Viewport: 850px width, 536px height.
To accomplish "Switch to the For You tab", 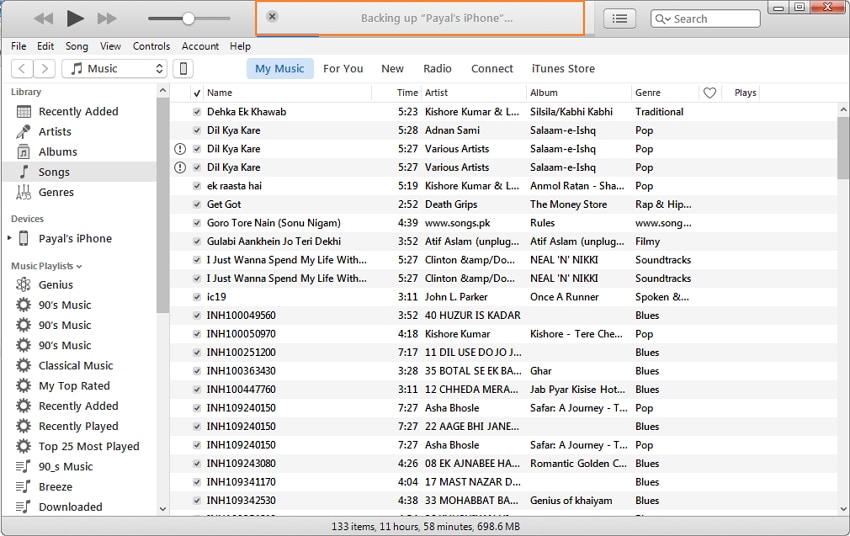I will tap(343, 68).
